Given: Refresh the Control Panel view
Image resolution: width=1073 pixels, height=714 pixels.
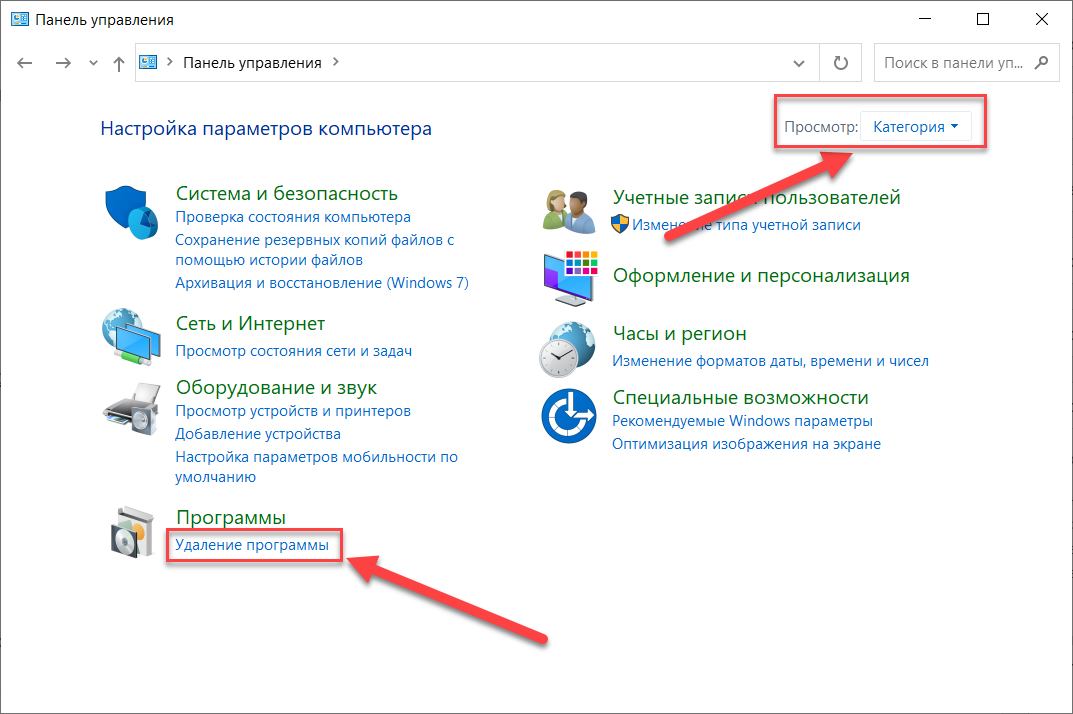Looking at the screenshot, I should 841,63.
